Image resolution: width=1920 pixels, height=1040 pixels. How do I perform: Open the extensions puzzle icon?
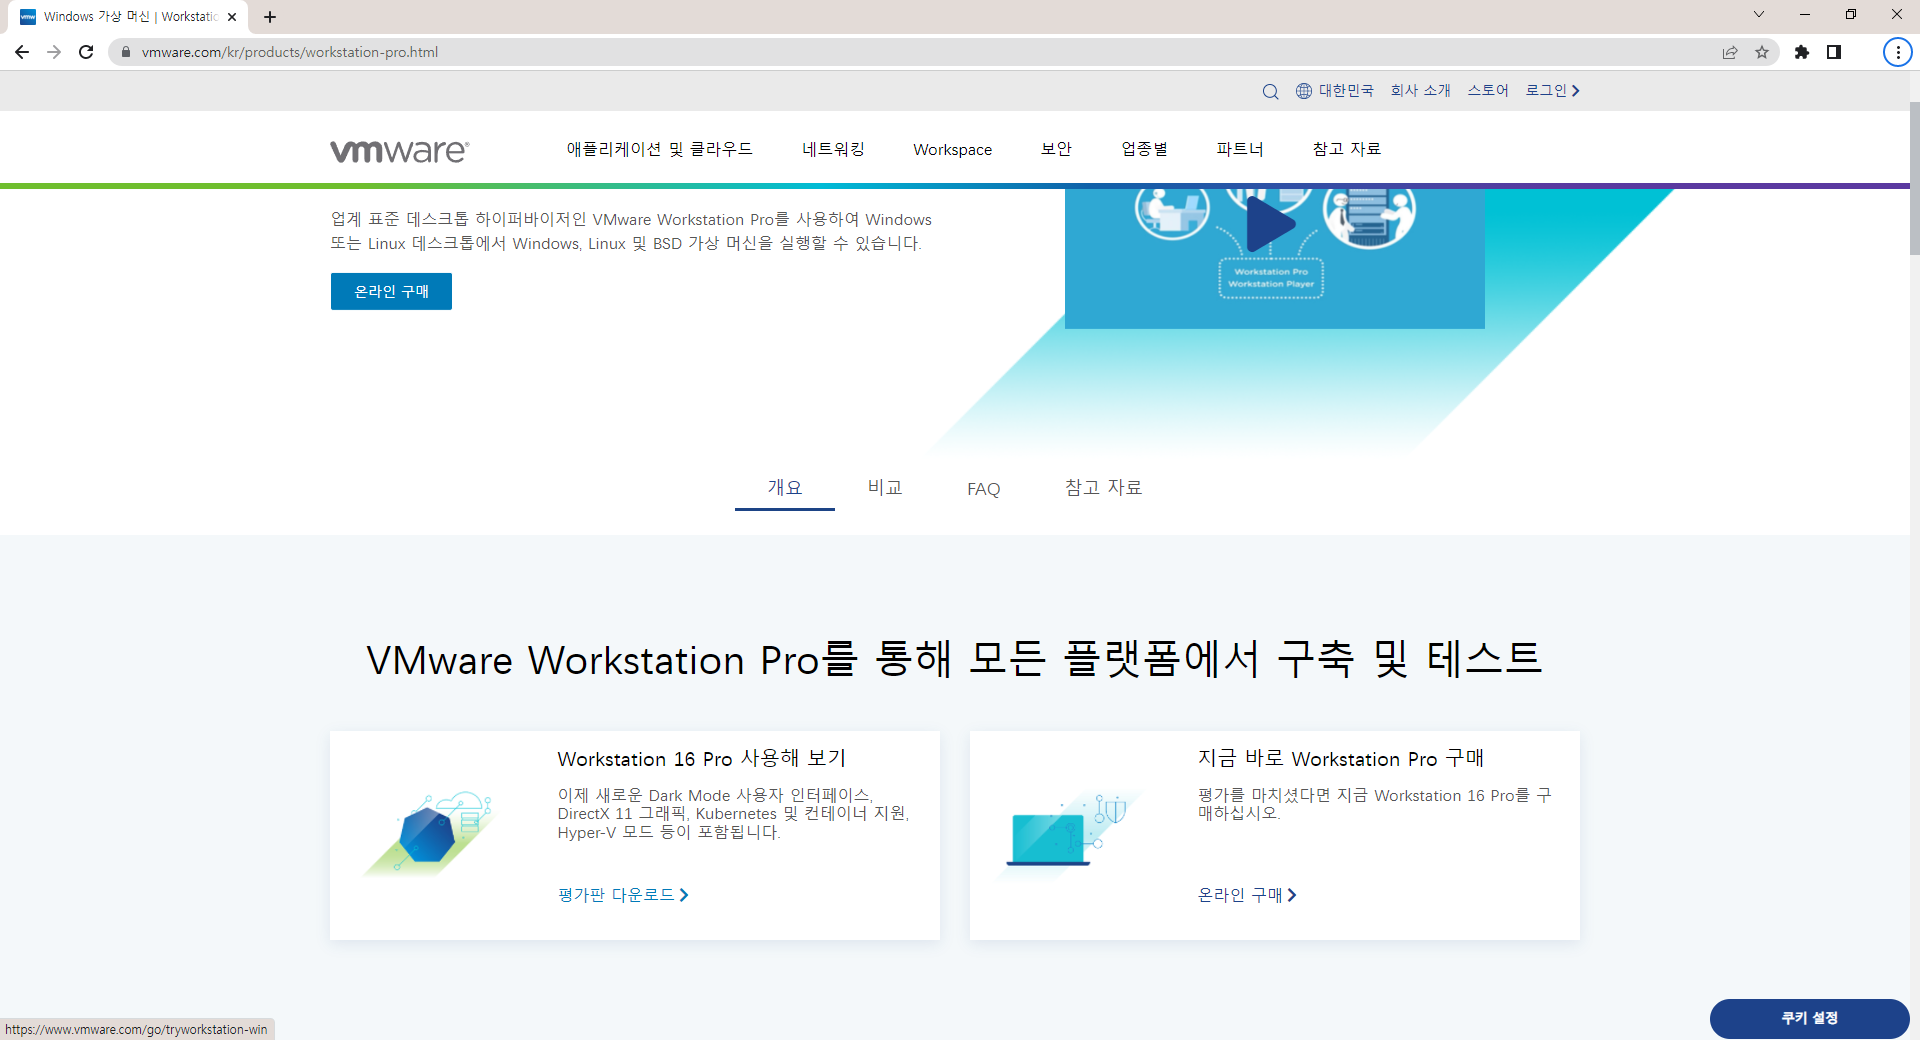1802,52
